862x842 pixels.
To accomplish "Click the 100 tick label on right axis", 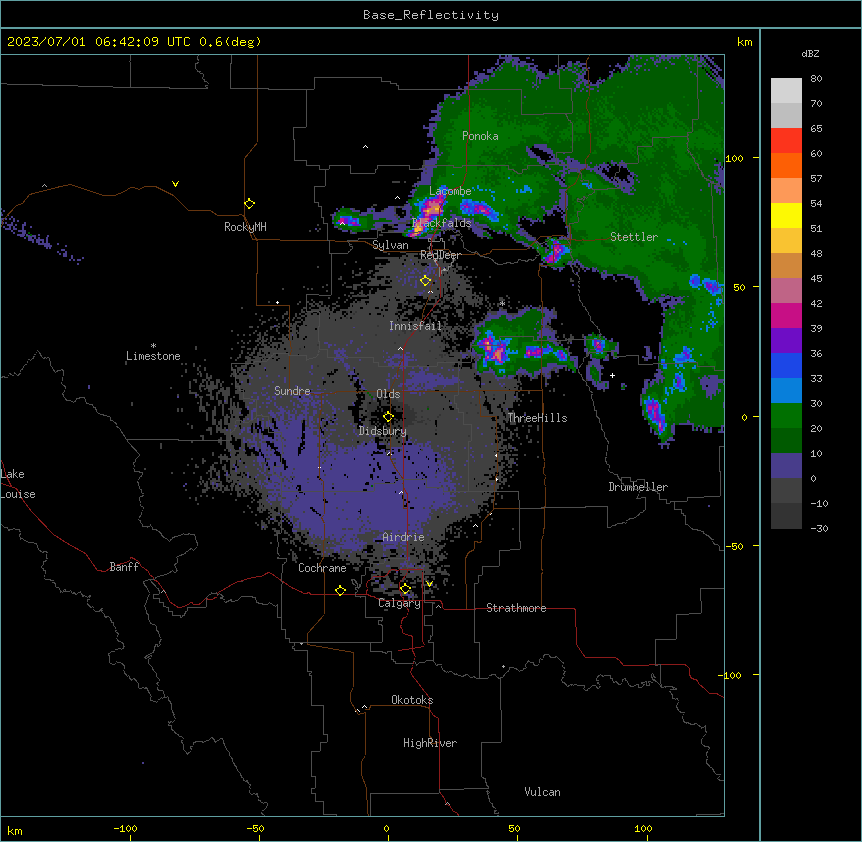I will tap(734, 158).
